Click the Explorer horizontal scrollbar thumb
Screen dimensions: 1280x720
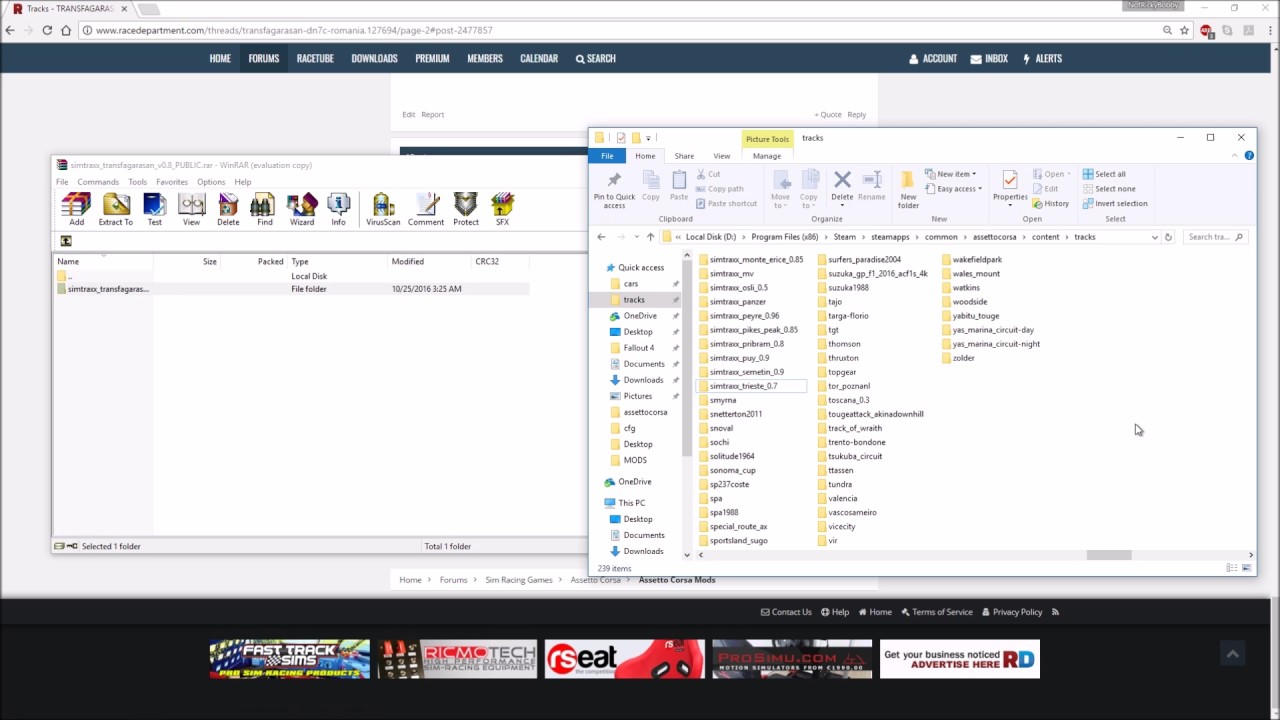(1109, 555)
